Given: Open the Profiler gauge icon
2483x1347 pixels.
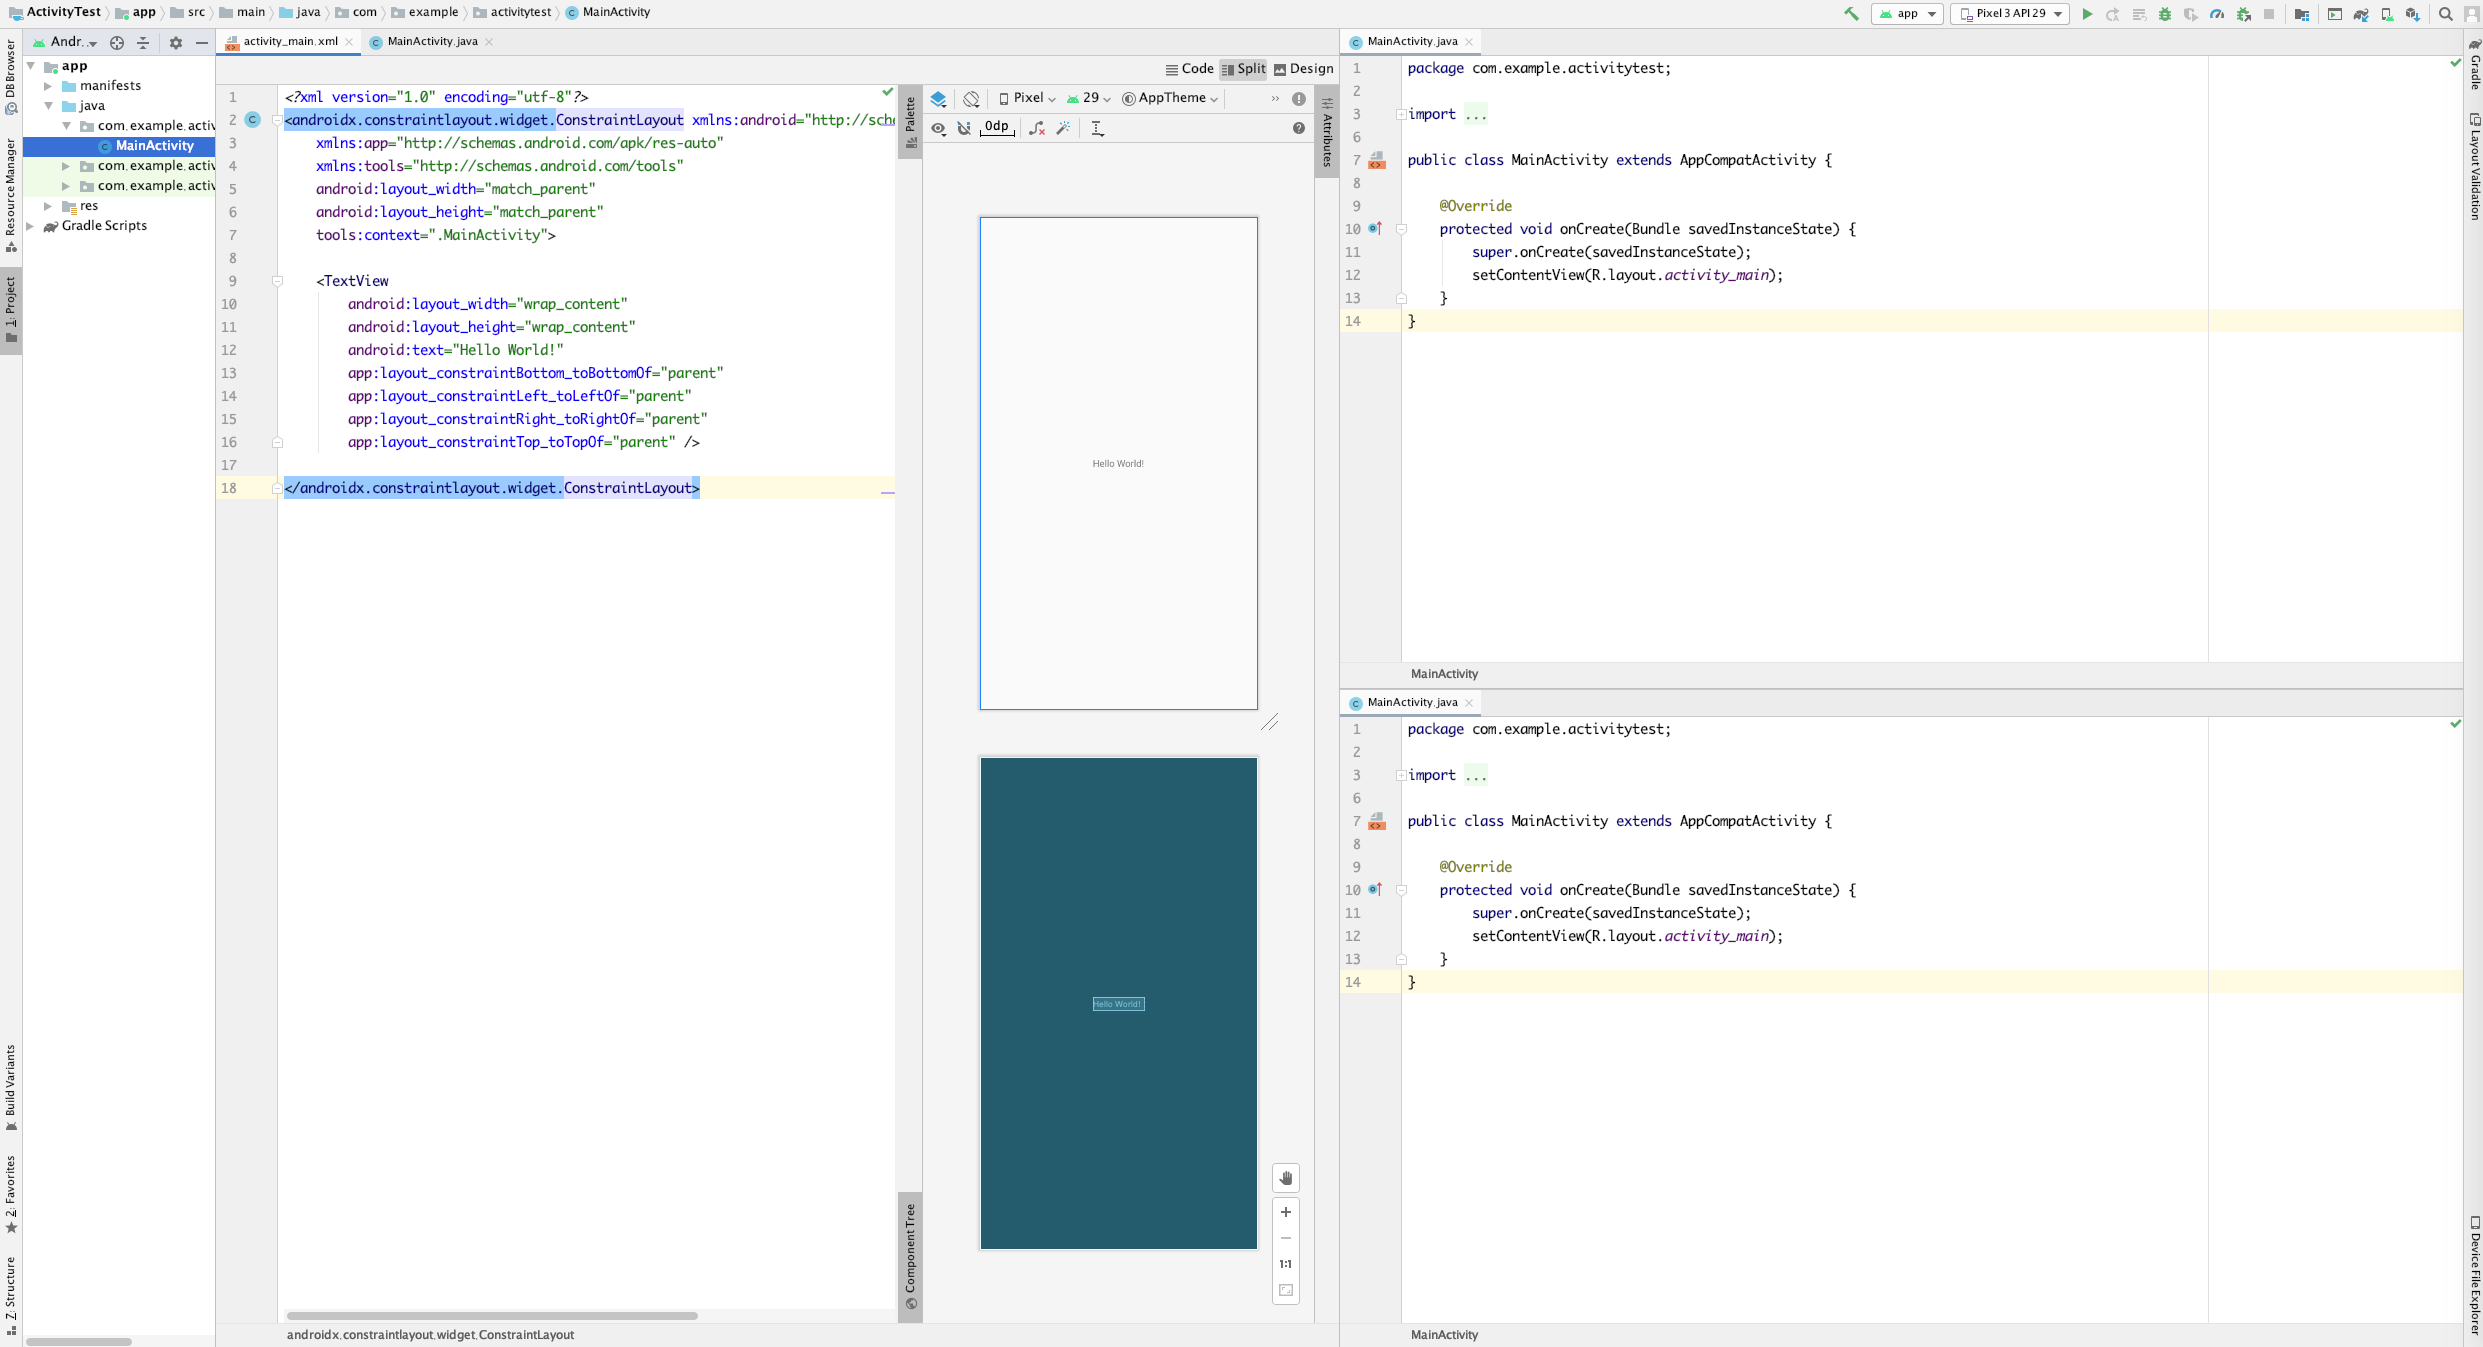Looking at the screenshot, I should pyautogui.click(x=2217, y=14).
